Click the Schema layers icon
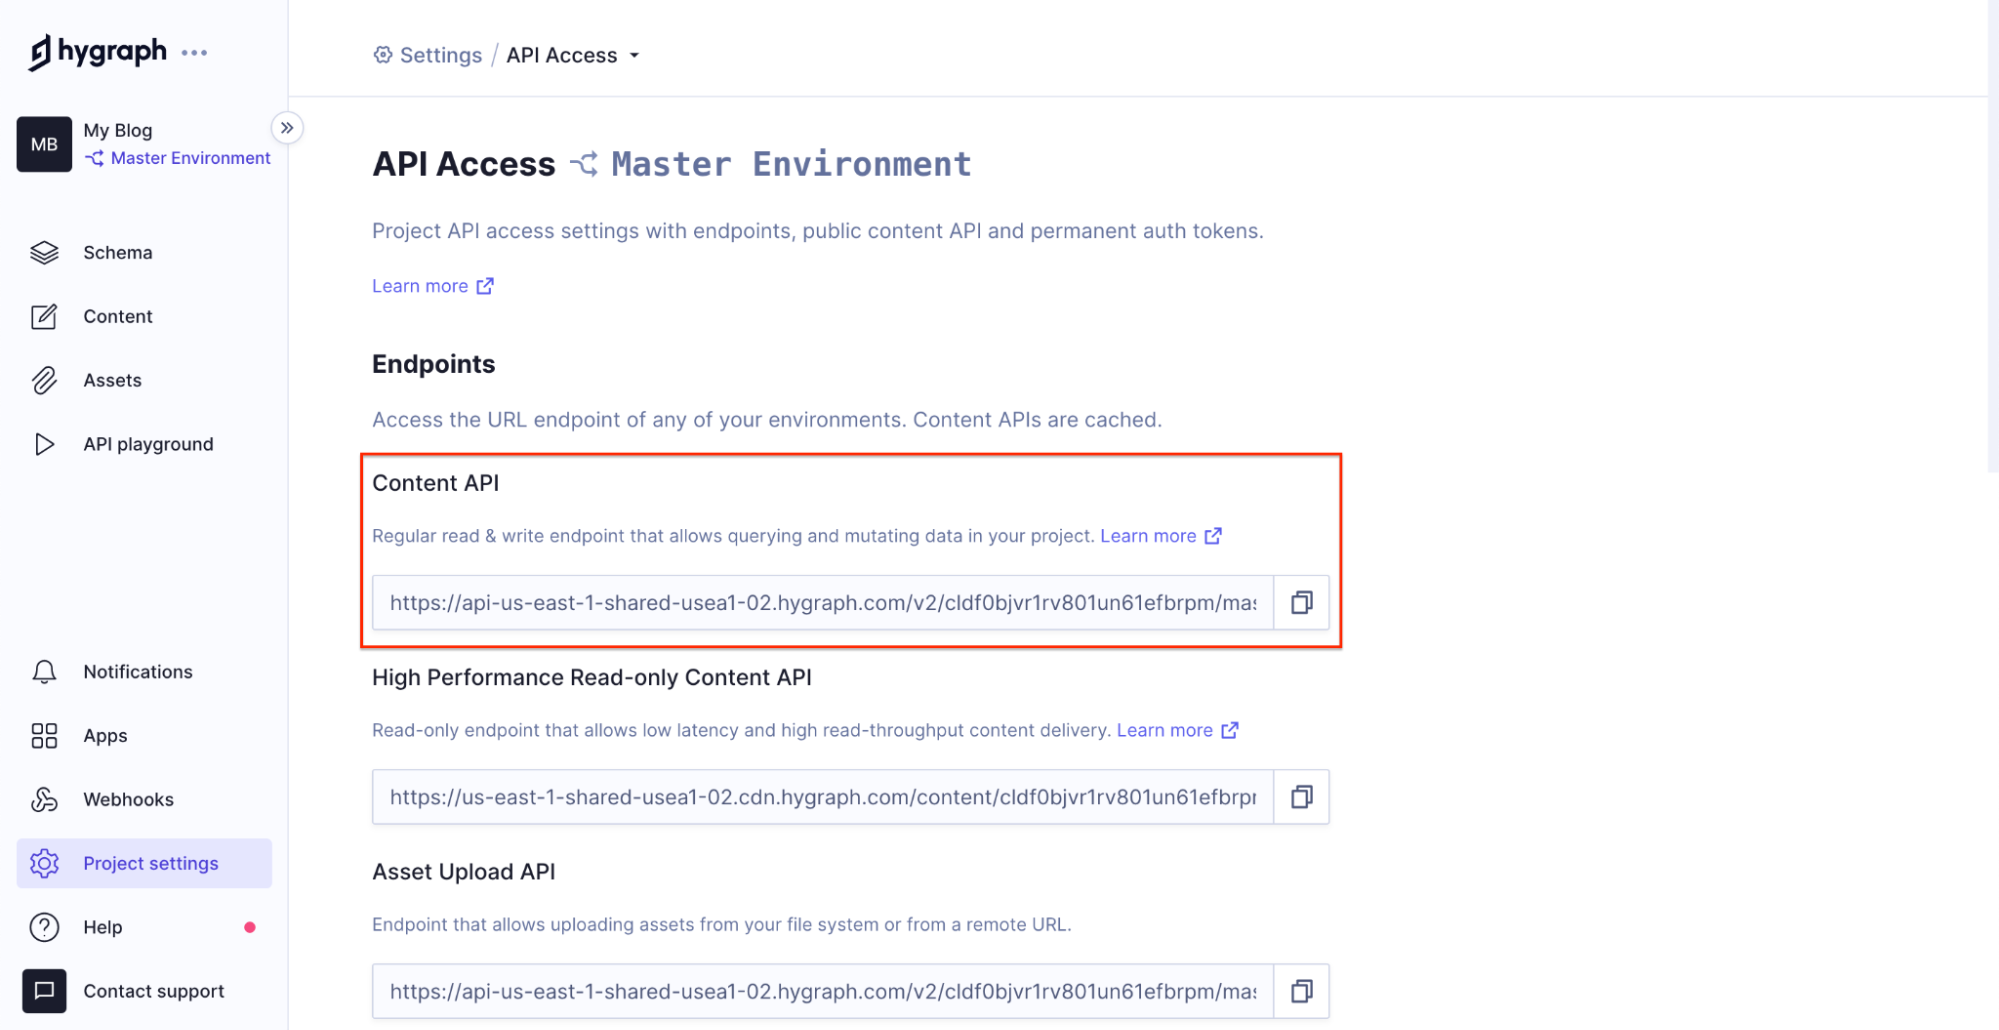Viewport: 1999px width, 1030px height. (x=44, y=253)
